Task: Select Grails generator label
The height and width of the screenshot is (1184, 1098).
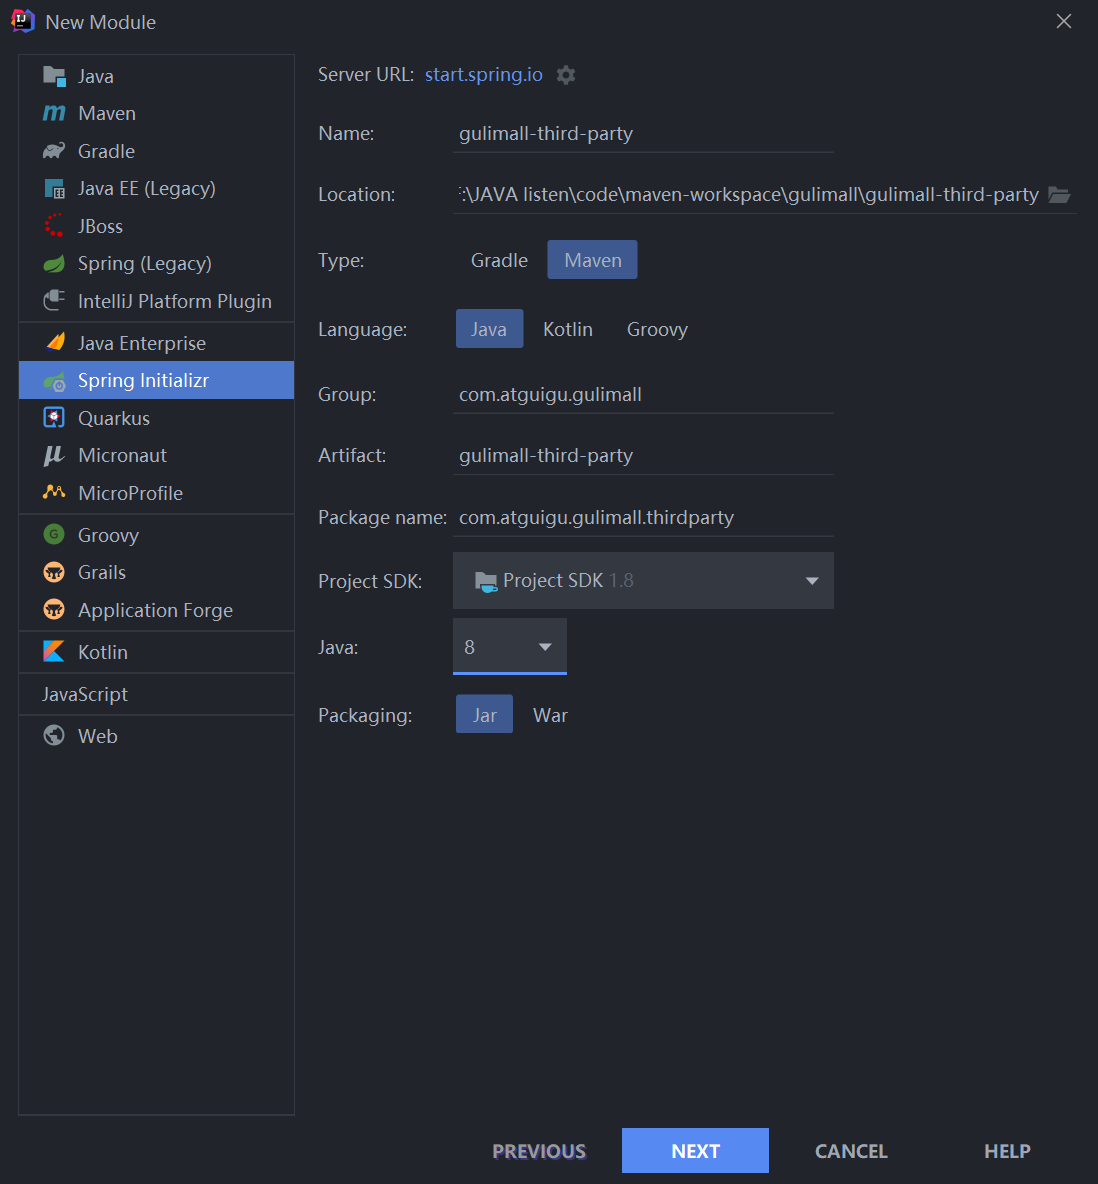Action: pyautogui.click(x=102, y=572)
